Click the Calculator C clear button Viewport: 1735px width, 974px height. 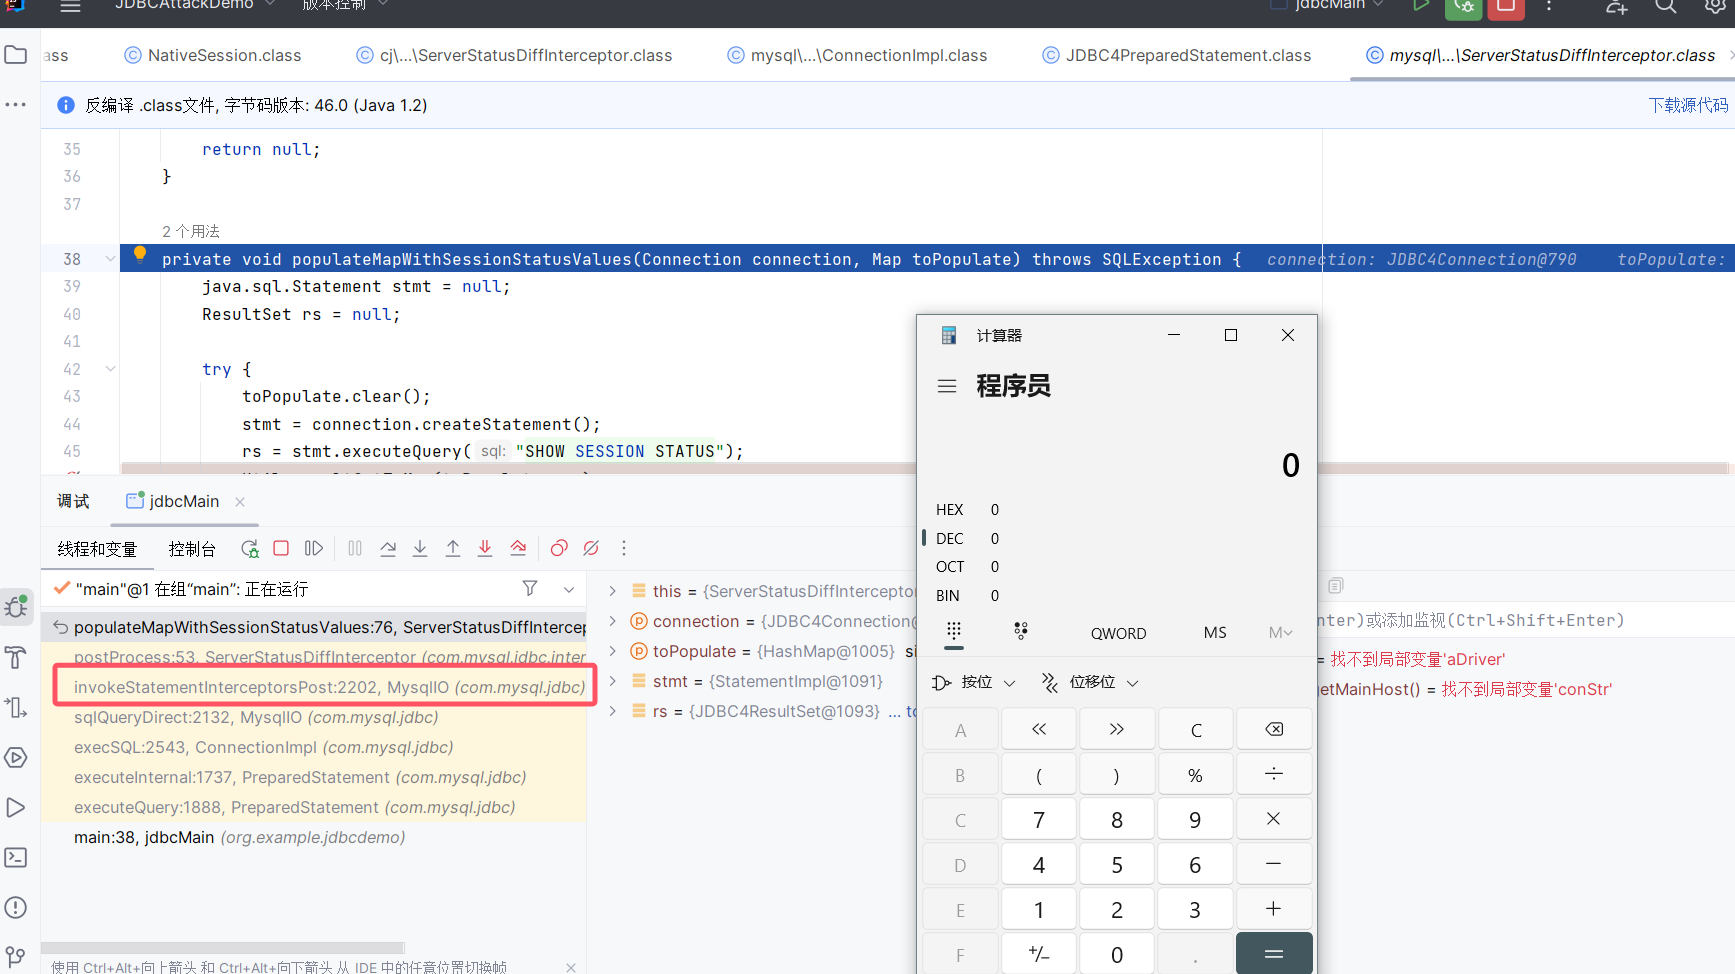click(1196, 729)
